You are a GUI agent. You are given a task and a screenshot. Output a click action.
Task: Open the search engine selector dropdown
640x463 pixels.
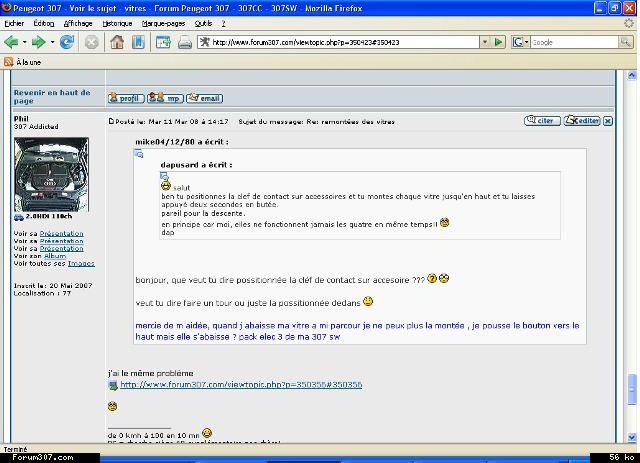point(520,42)
